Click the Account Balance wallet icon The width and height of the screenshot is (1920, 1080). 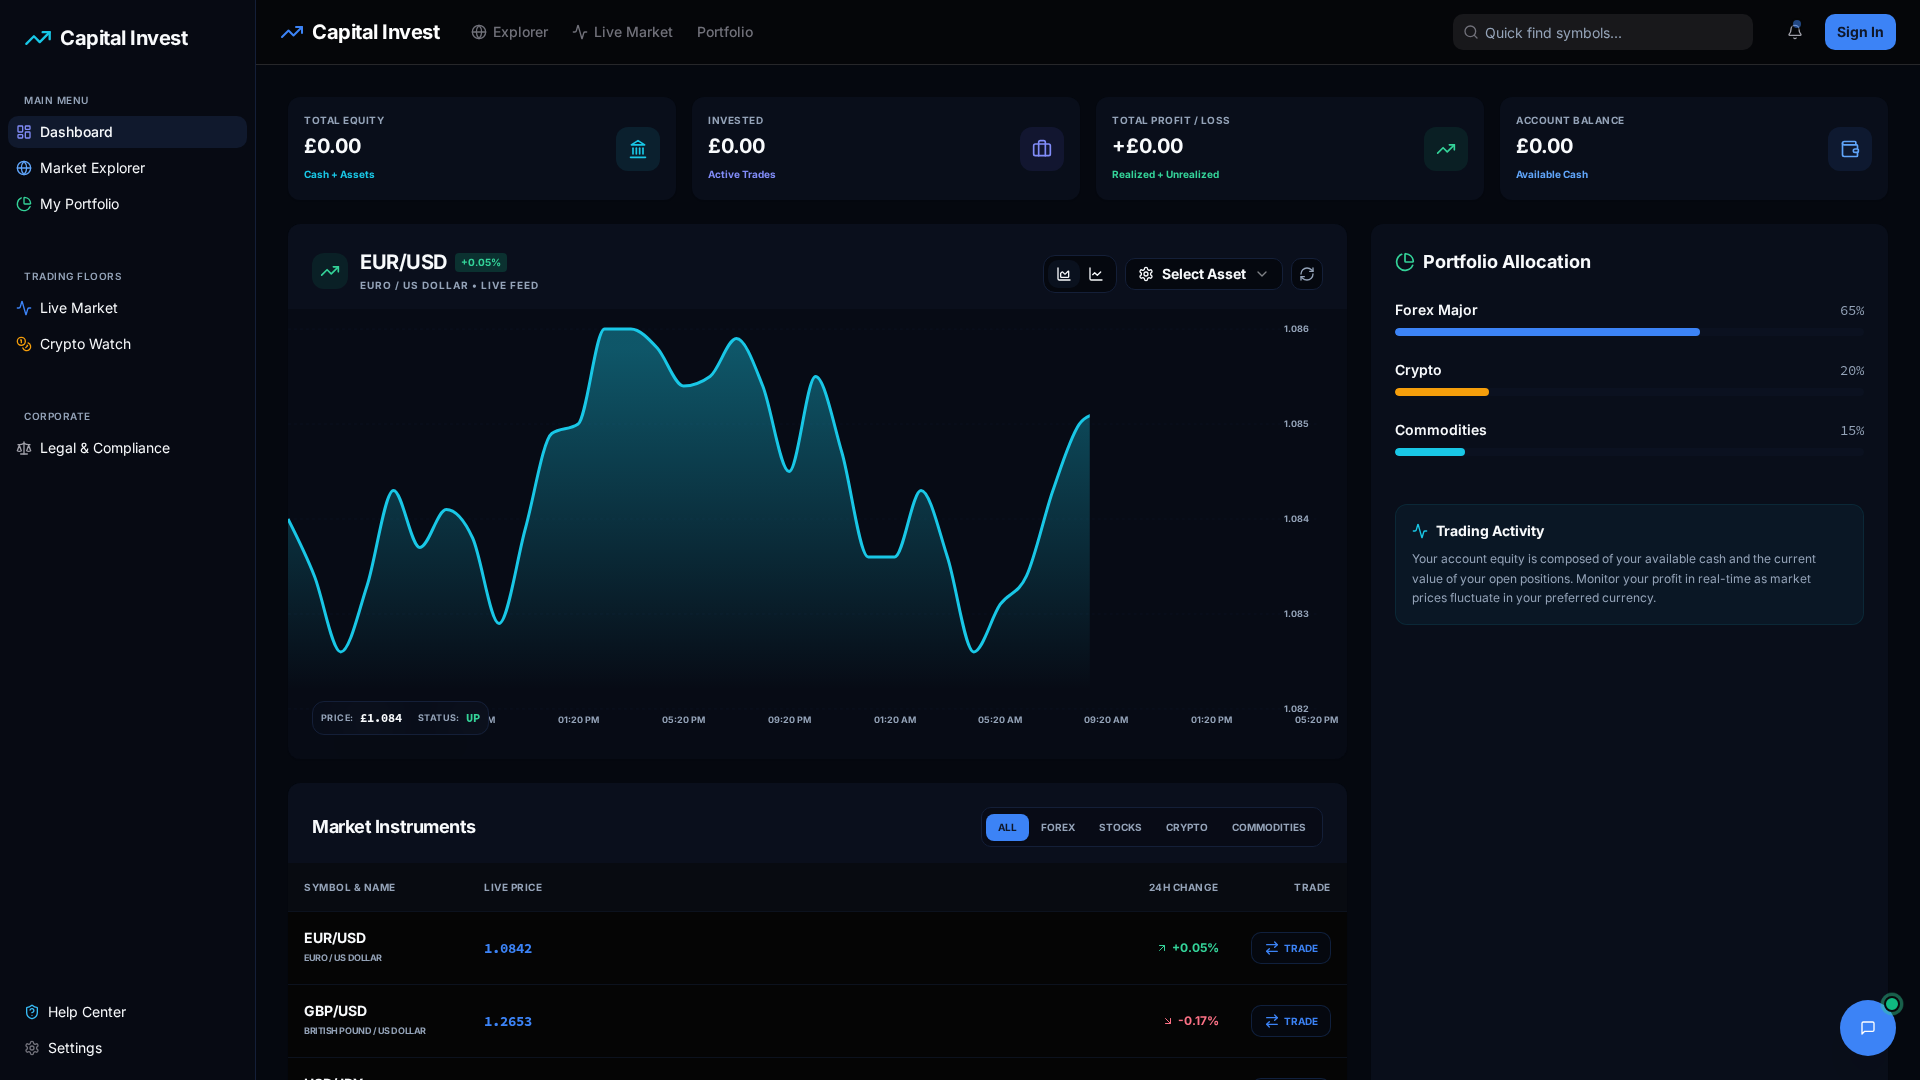coord(1849,149)
